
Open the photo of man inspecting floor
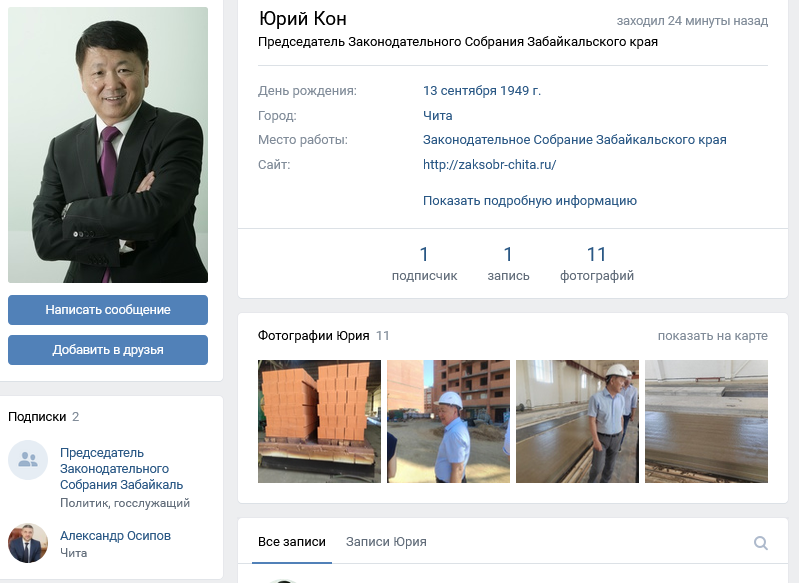[x=577, y=421]
